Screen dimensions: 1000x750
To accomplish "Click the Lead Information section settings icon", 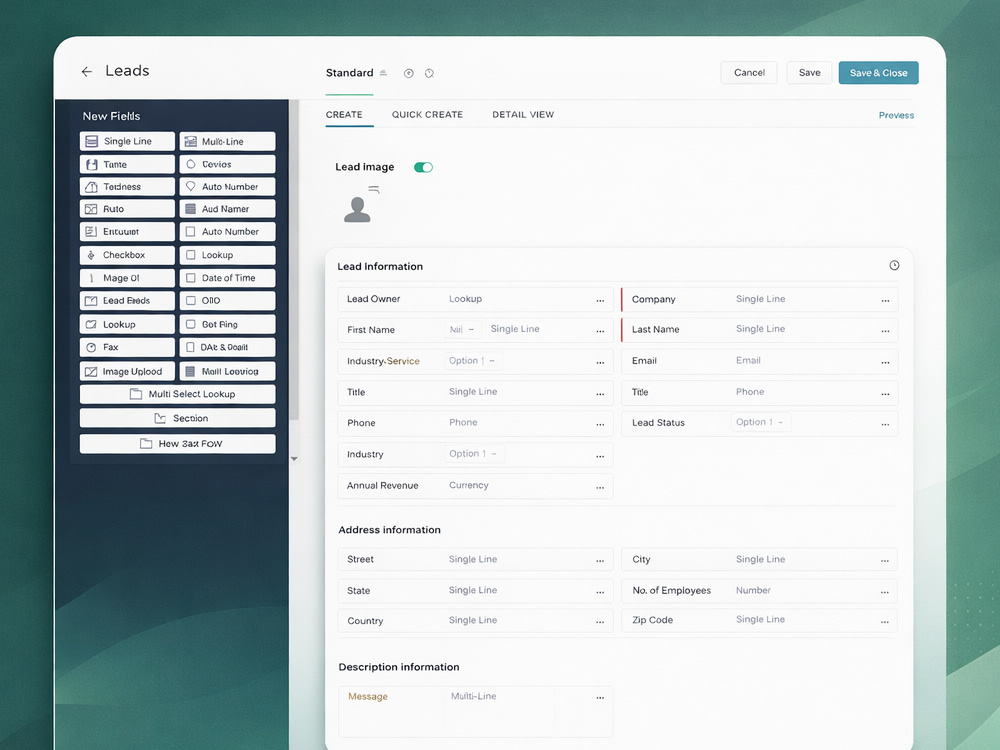I will point(894,265).
